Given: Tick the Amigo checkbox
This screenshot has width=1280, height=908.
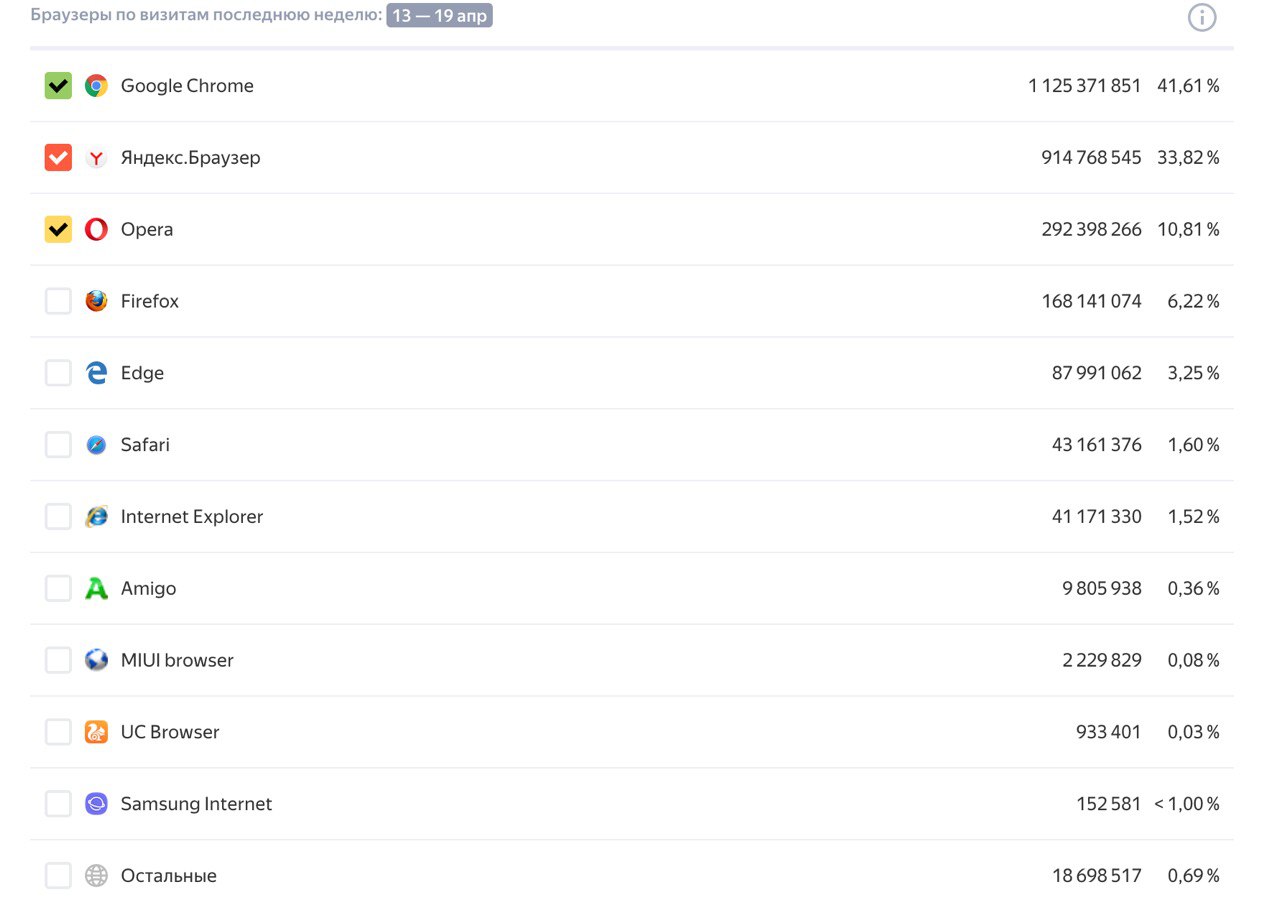Looking at the screenshot, I should tap(58, 589).
